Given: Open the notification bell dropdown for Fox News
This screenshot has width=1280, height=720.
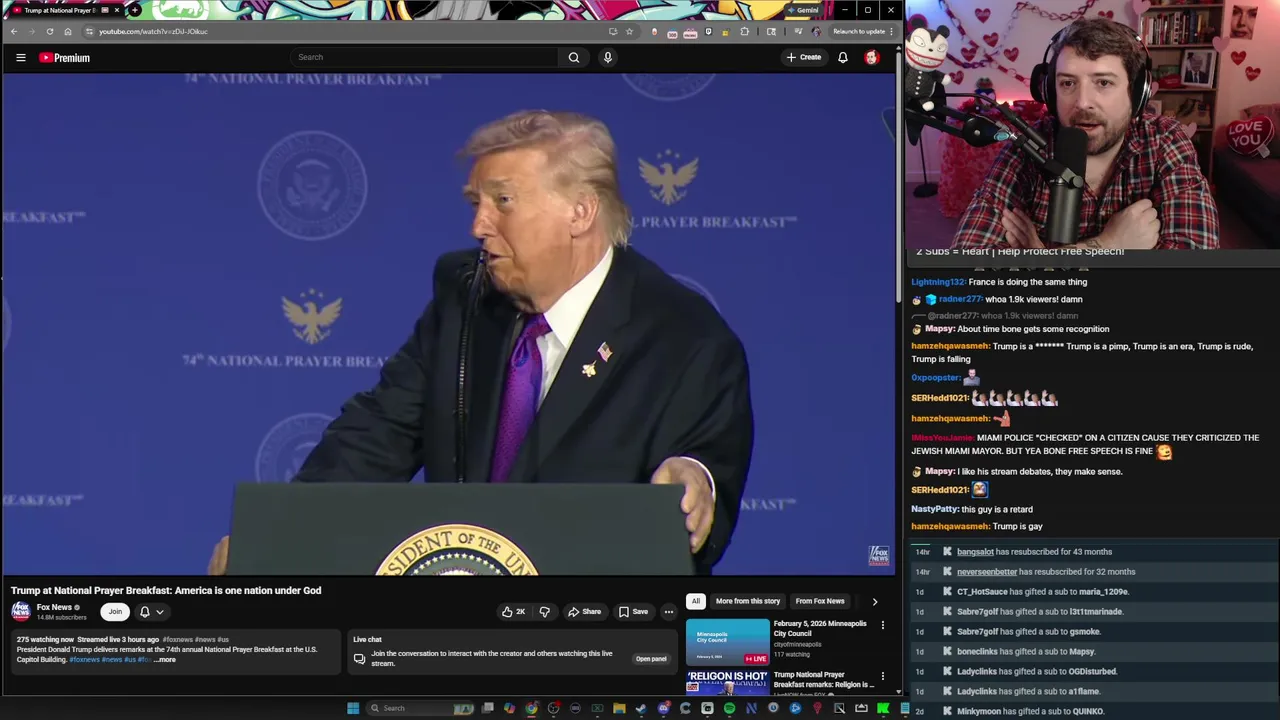Looking at the screenshot, I should pos(152,612).
